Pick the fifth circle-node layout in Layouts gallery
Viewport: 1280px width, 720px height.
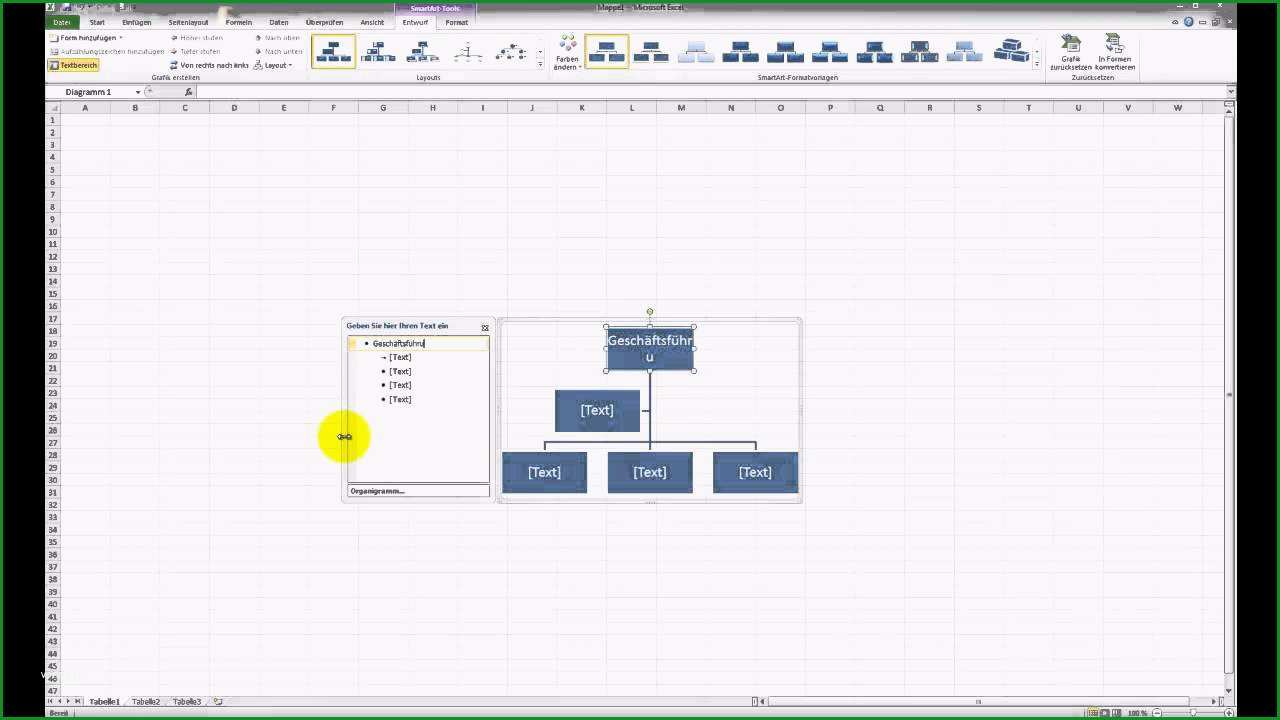pyautogui.click(x=512, y=51)
